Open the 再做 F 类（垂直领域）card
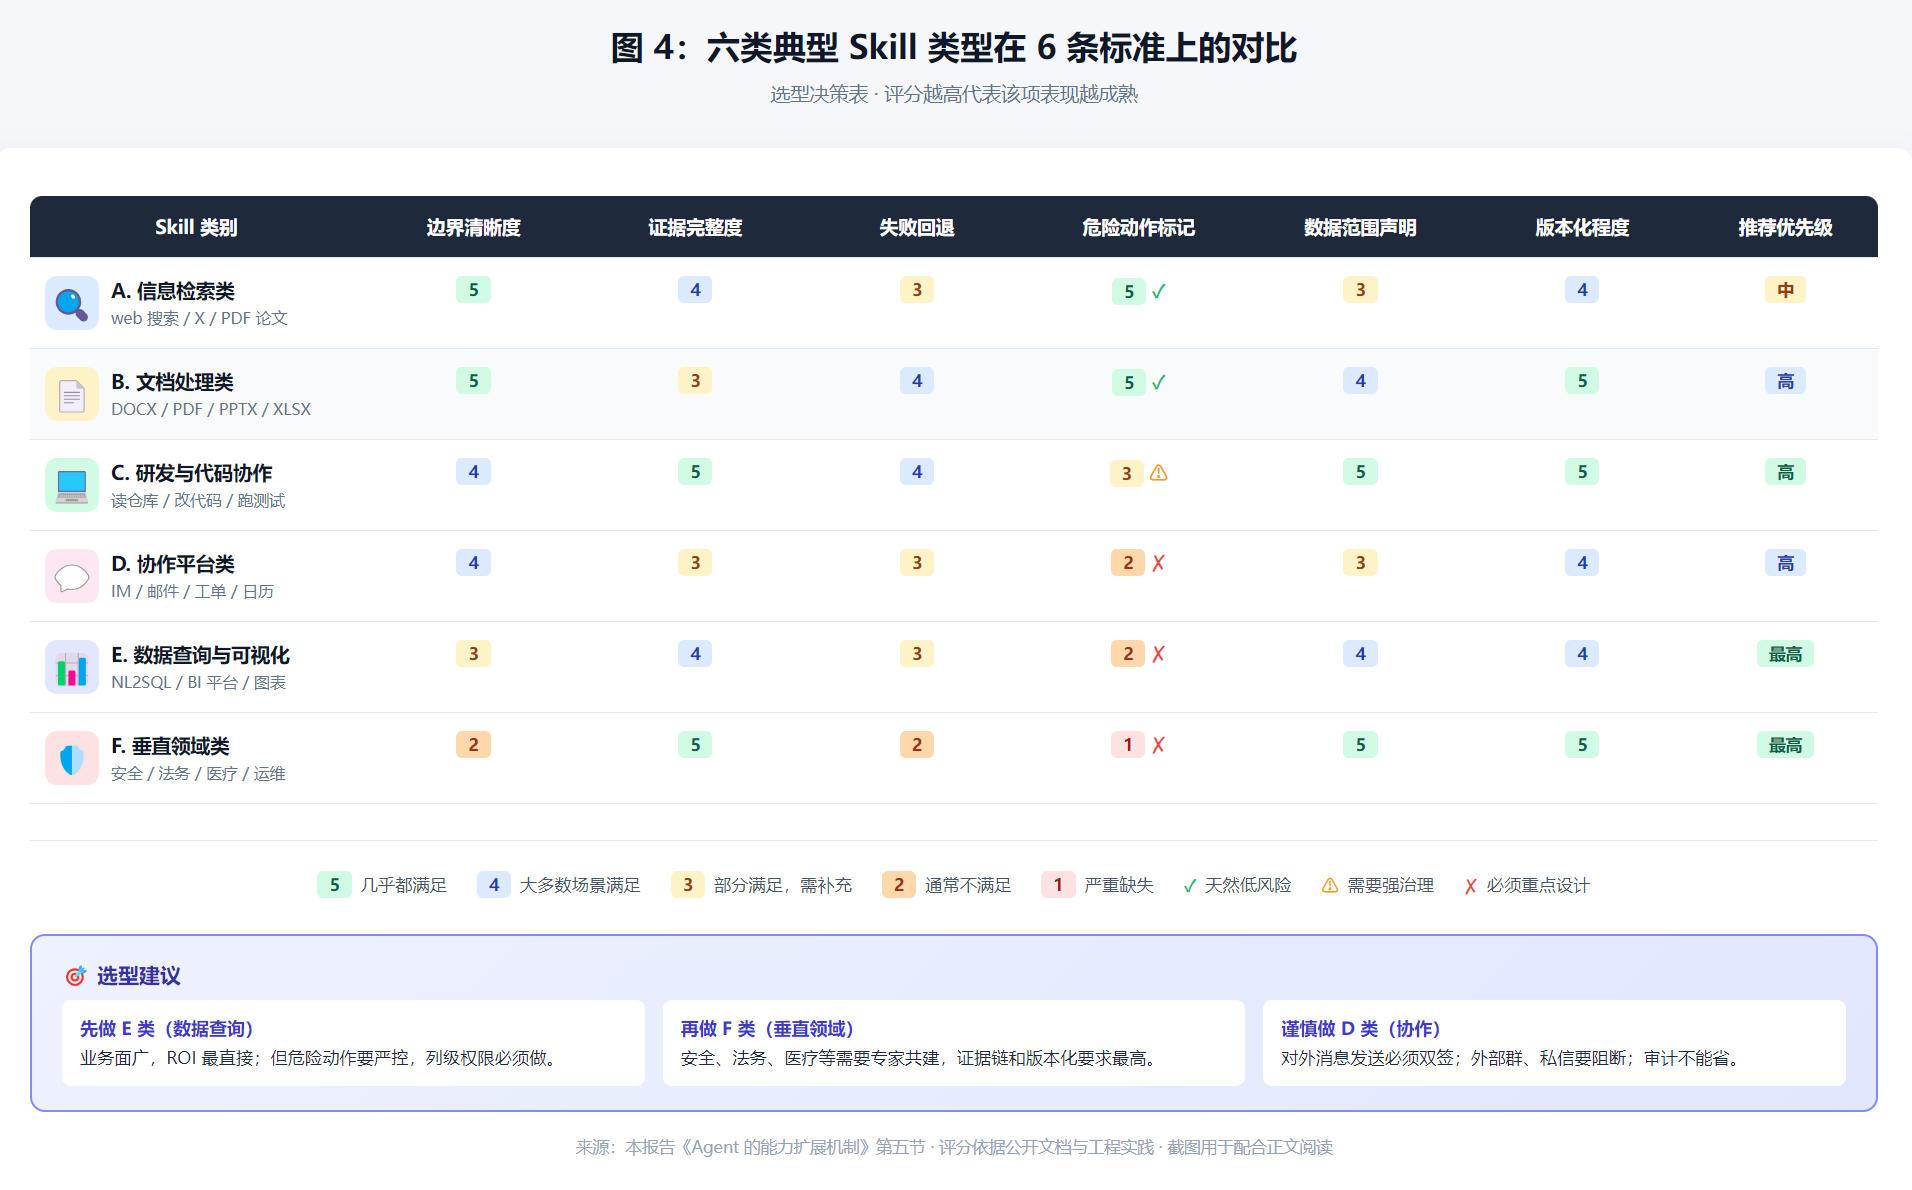 click(x=954, y=1043)
